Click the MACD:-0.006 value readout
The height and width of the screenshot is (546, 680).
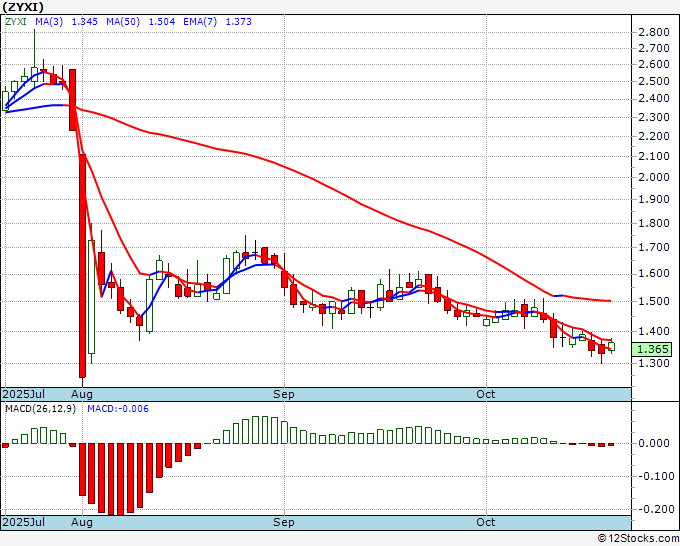click(x=118, y=409)
